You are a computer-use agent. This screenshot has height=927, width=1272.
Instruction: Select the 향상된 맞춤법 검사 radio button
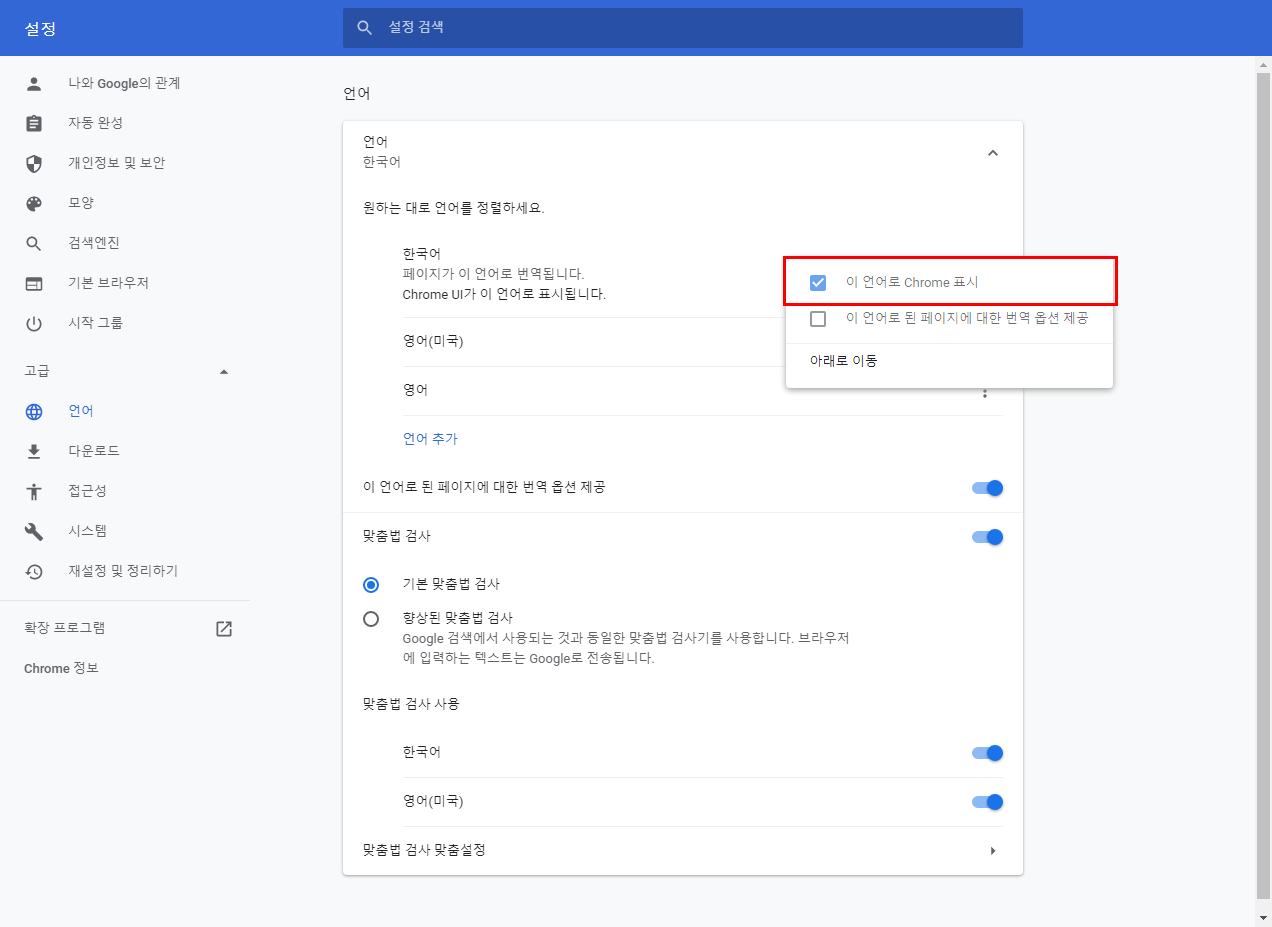(x=371, y=619)
